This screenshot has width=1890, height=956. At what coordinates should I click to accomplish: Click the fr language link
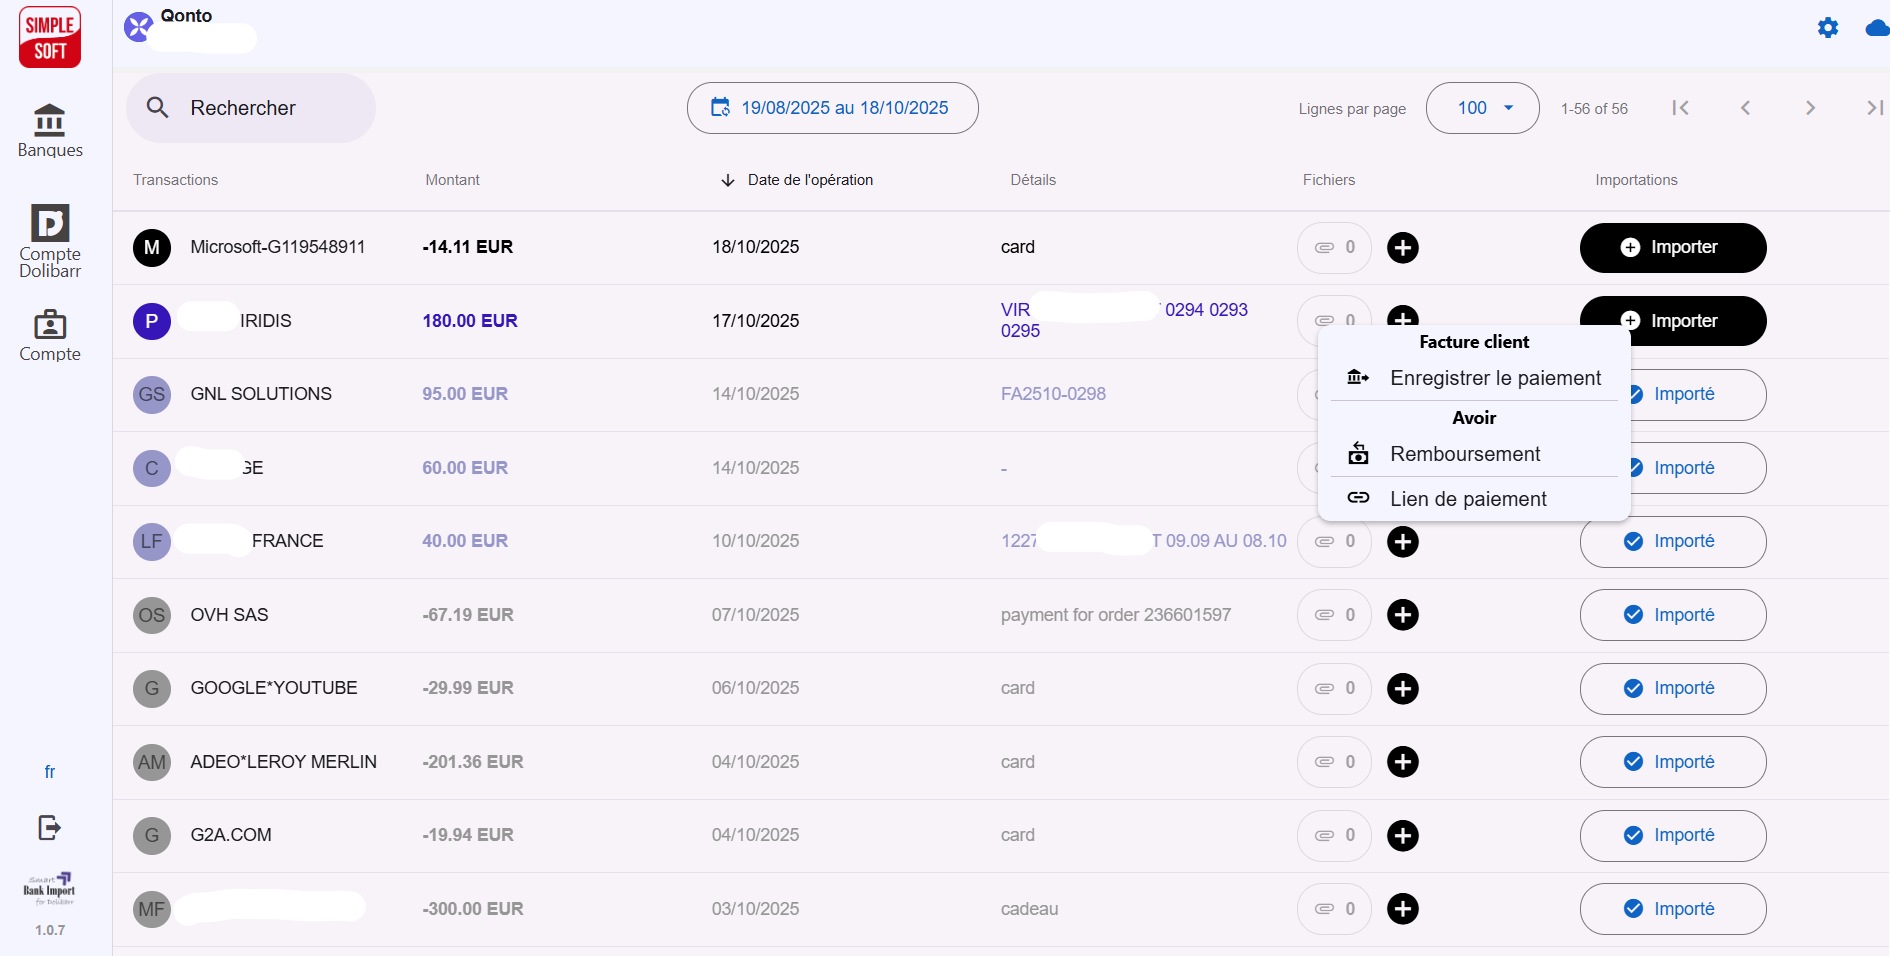(49, 771)
